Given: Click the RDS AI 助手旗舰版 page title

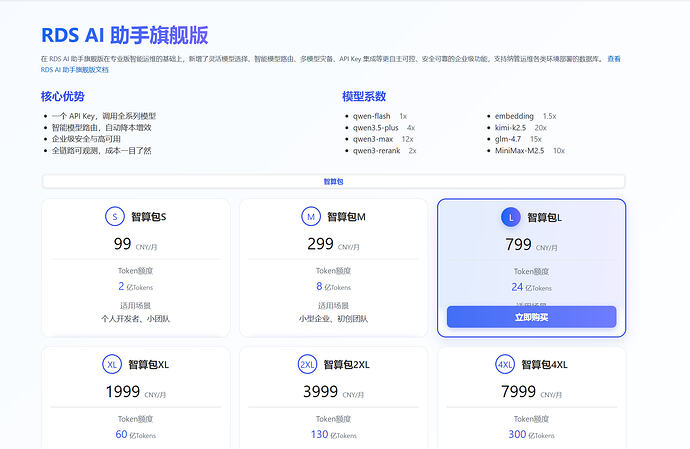Looking at the screenshot, I should 125,35.
